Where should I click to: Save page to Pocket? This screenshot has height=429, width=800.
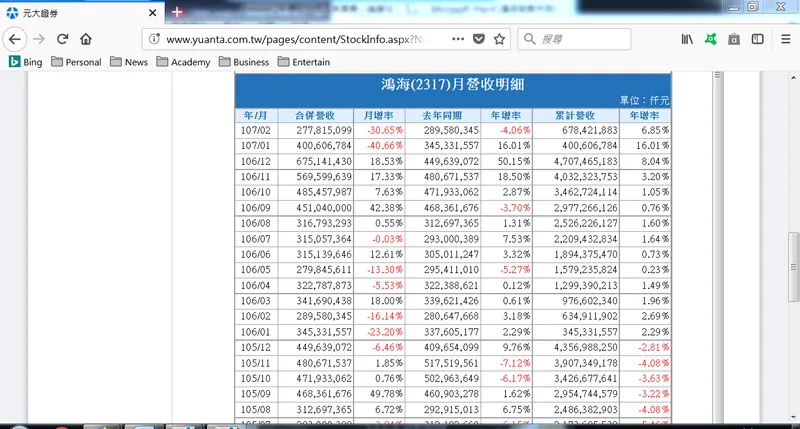[x=479, y=39]
